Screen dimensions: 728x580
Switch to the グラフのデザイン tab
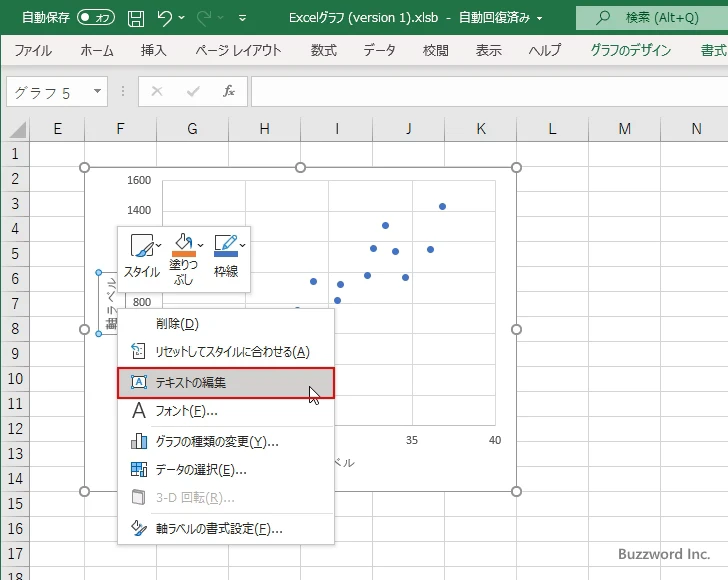[x=630, y=50]
